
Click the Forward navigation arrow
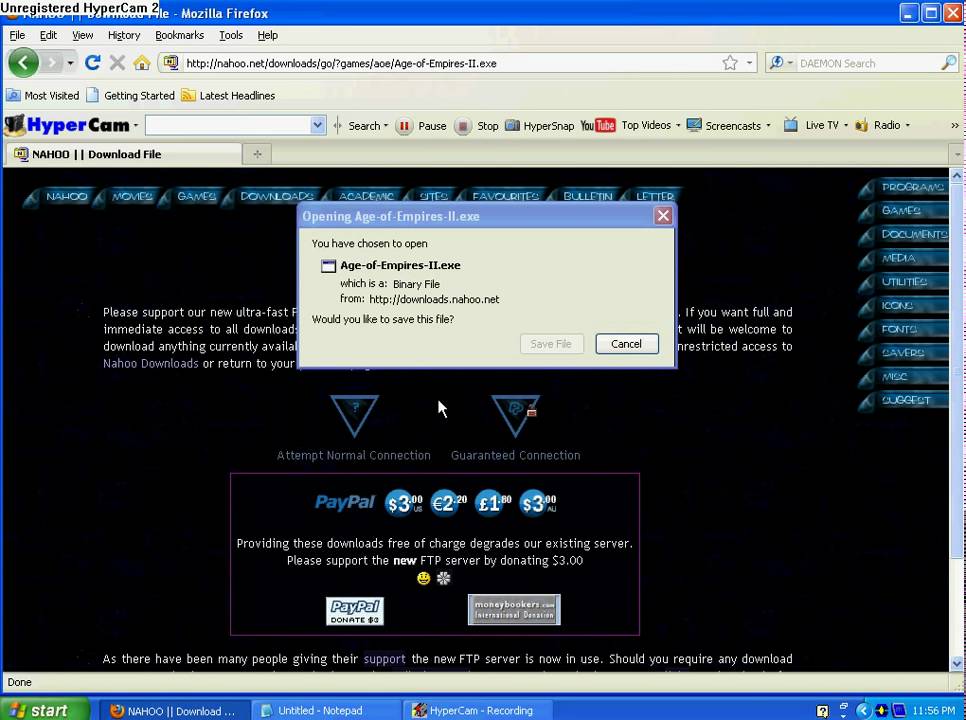[52, 63]
